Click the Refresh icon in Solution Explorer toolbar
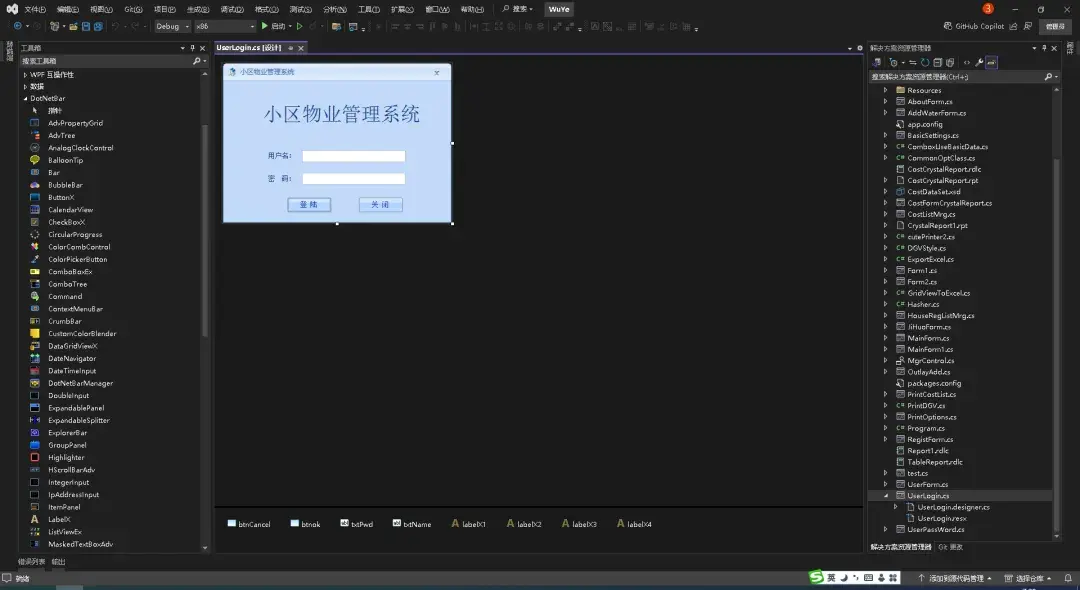 (x=925, y=62)
